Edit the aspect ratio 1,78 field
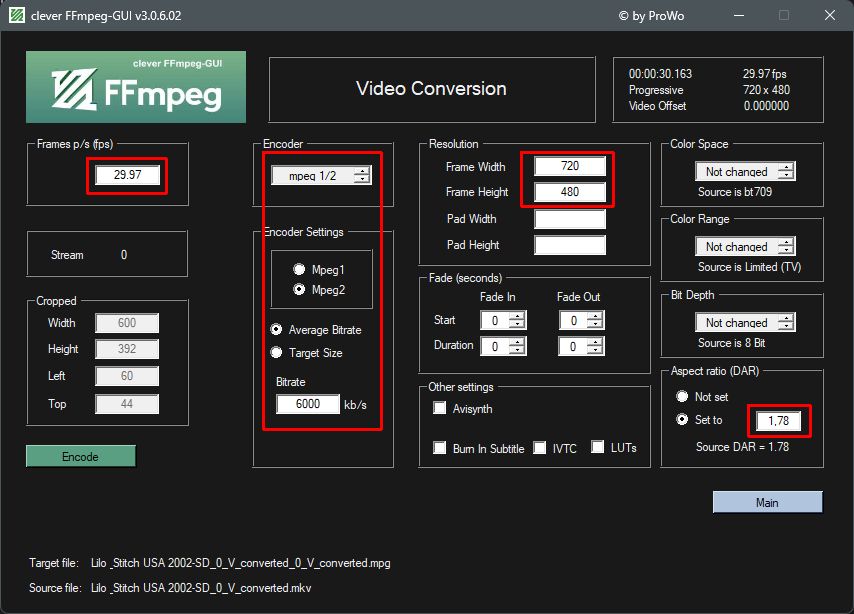Image resolution: width=854 pixels, height=614 pixels. pyautogui.click(x=779, y=421)
